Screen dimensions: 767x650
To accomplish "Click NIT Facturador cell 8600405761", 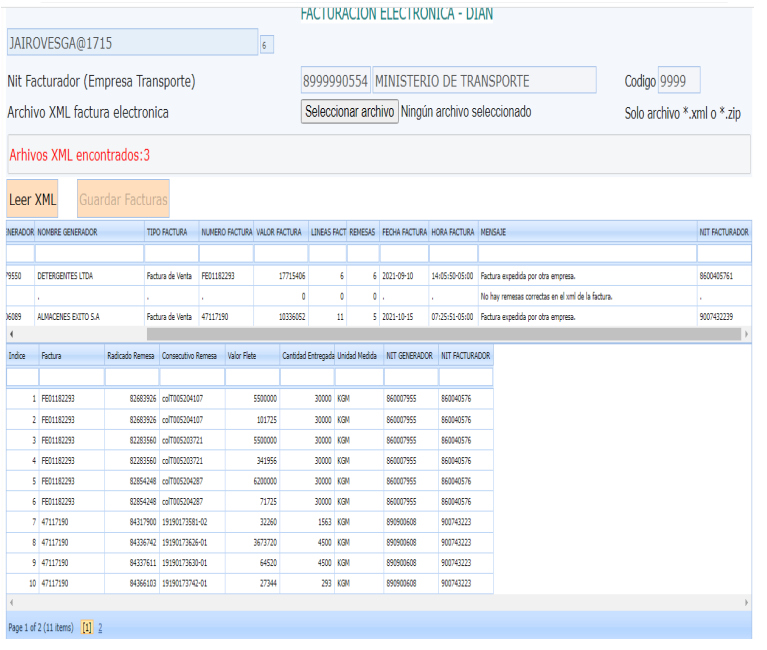I will (x=724, y=276).
